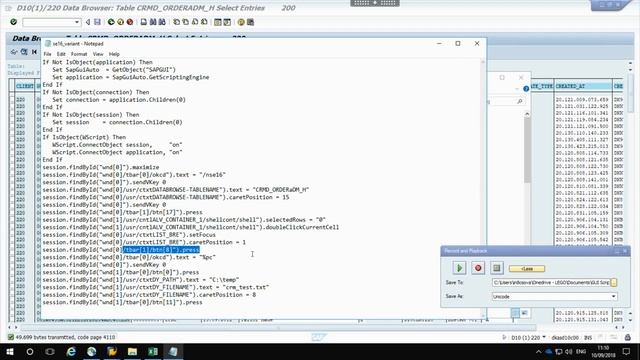Click the line ending with .maximize
This screenshot has width=640, height=360.
[x=101, y=167]
